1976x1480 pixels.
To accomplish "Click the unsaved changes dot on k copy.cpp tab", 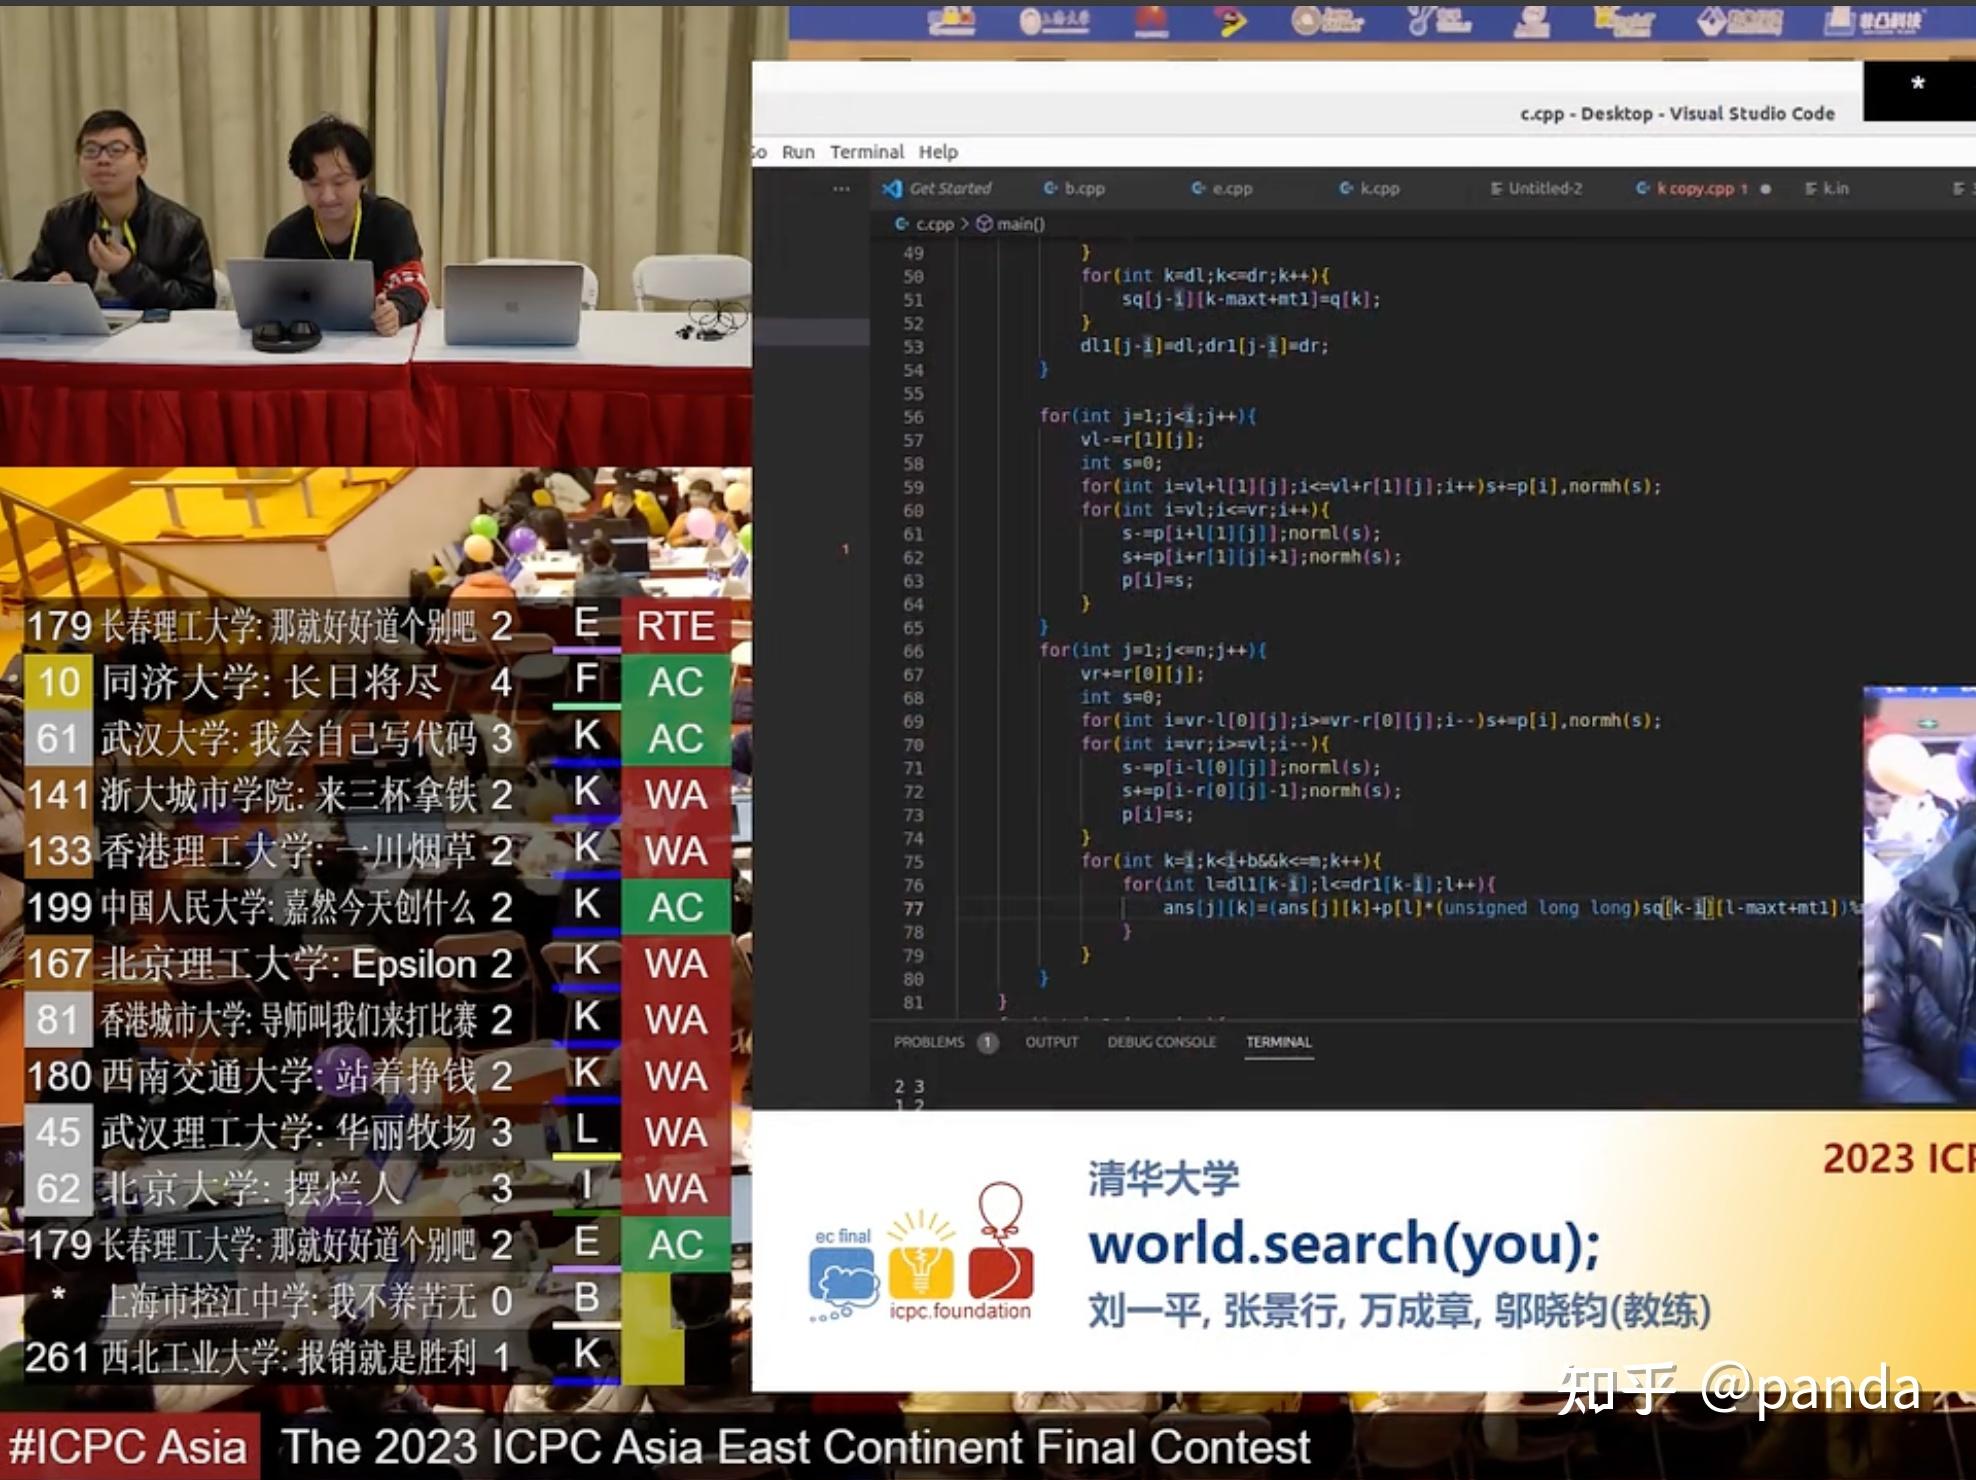I will coord(1765,190).
